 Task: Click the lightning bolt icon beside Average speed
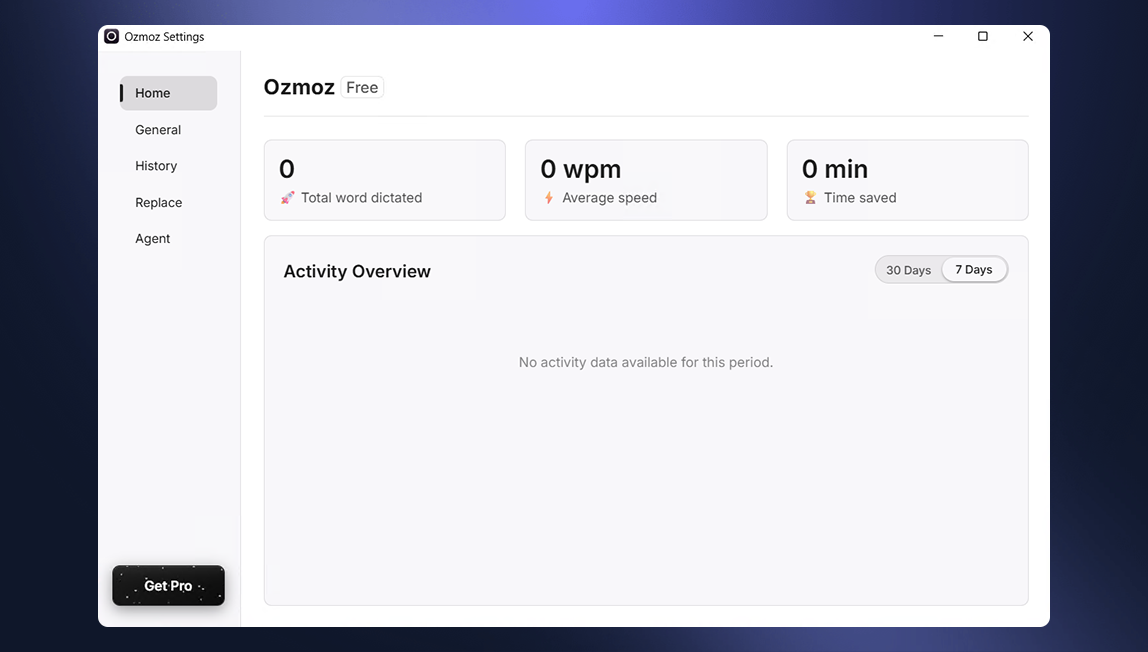[548, 198]
